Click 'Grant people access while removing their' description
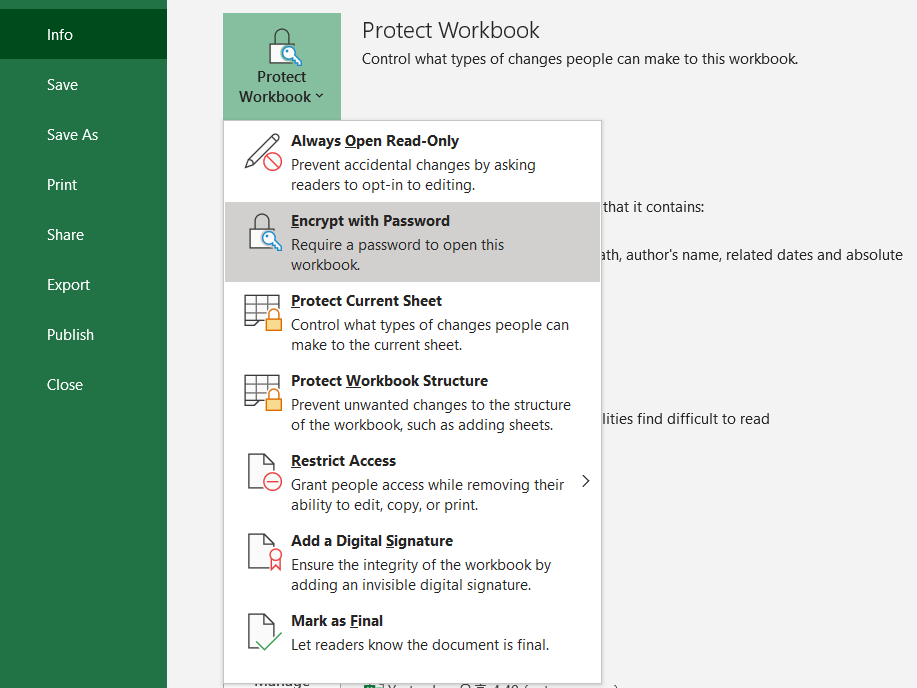Image resolution: width=917 pixels, height=688 pixels. click(428, 485)
